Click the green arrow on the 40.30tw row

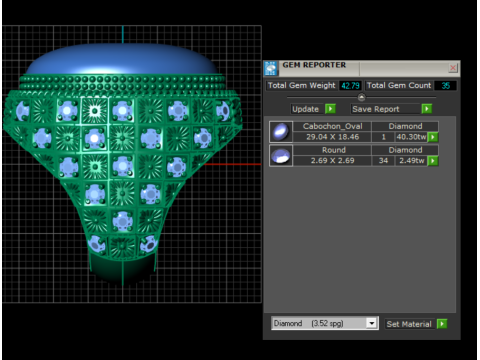[433, 137]
